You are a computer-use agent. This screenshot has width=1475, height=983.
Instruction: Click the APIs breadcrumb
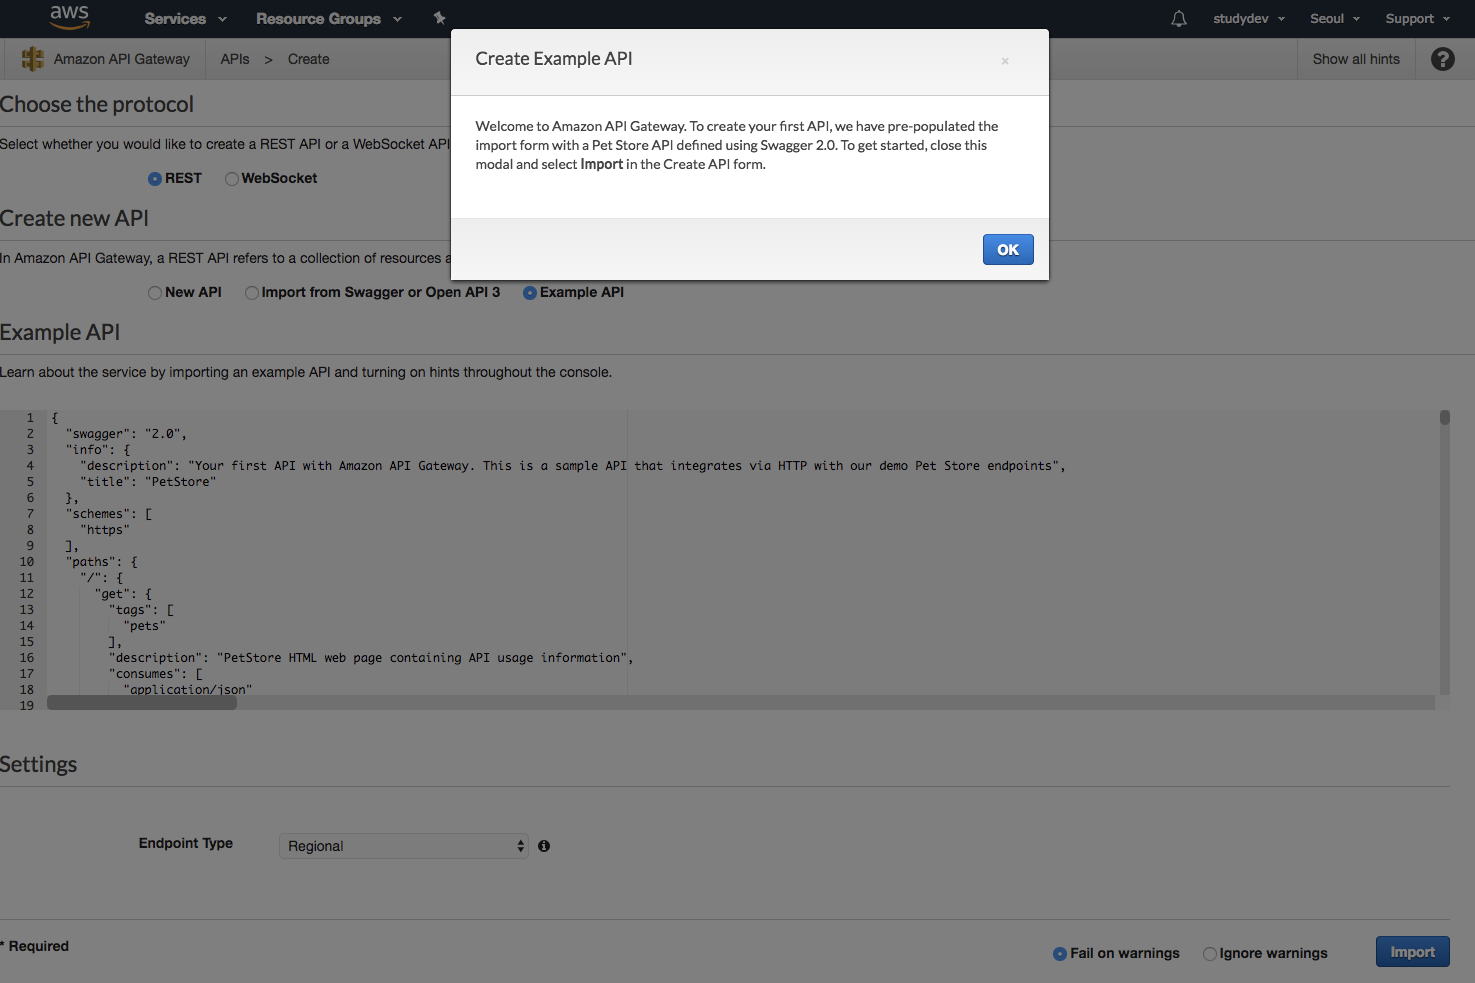click(235, 59)
